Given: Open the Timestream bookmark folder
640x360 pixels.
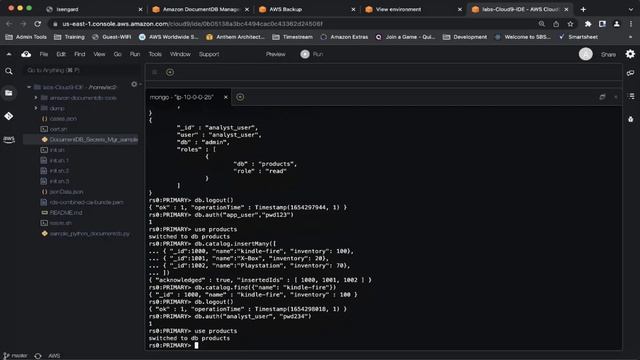Looking at the screenshot, I should [293, 37].
